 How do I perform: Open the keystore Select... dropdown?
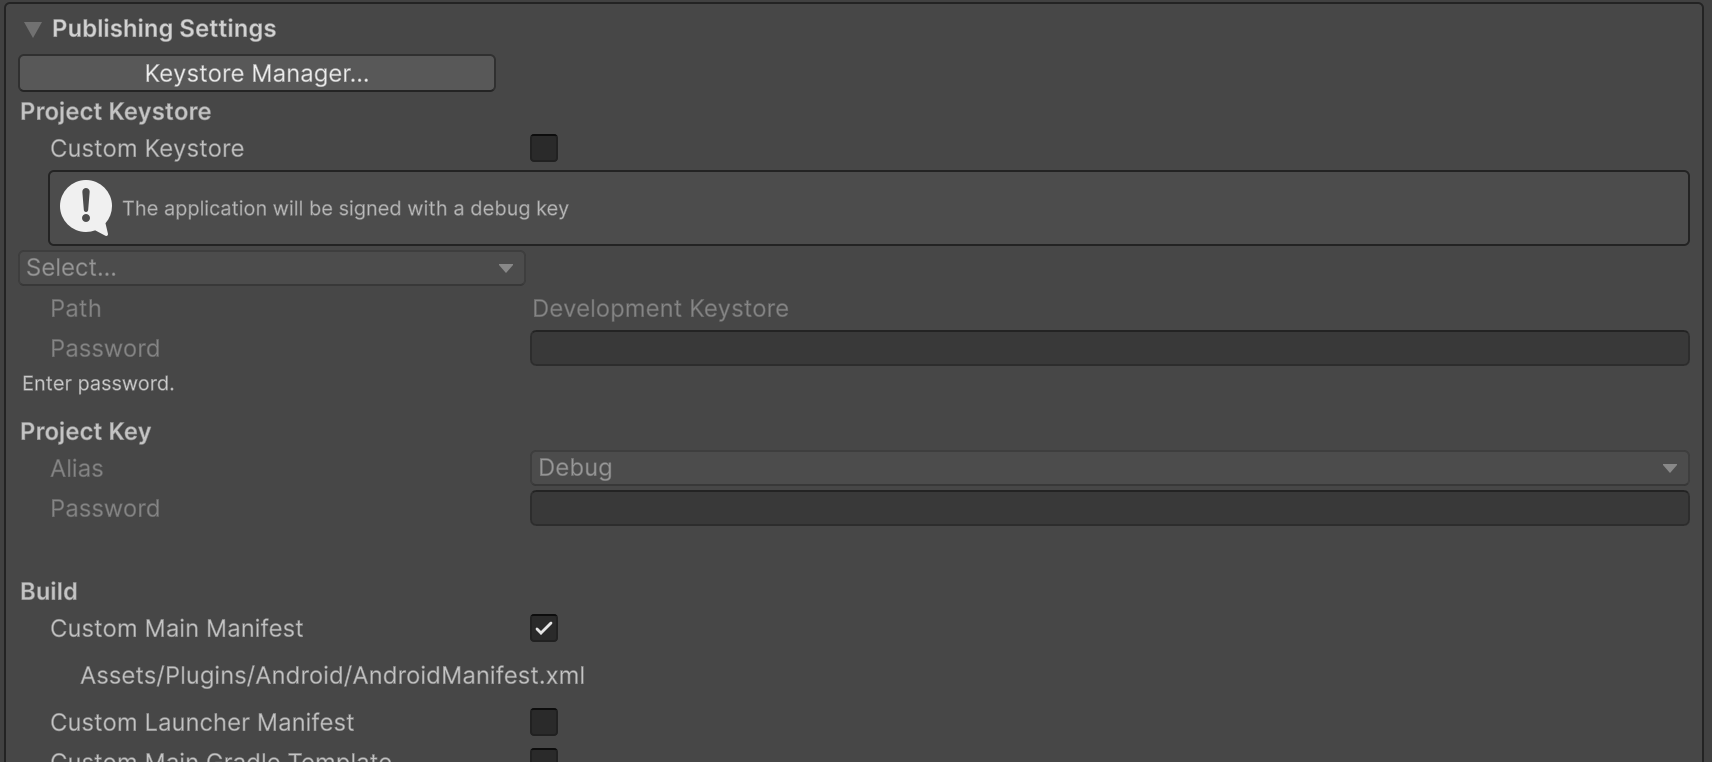(271, 268)
